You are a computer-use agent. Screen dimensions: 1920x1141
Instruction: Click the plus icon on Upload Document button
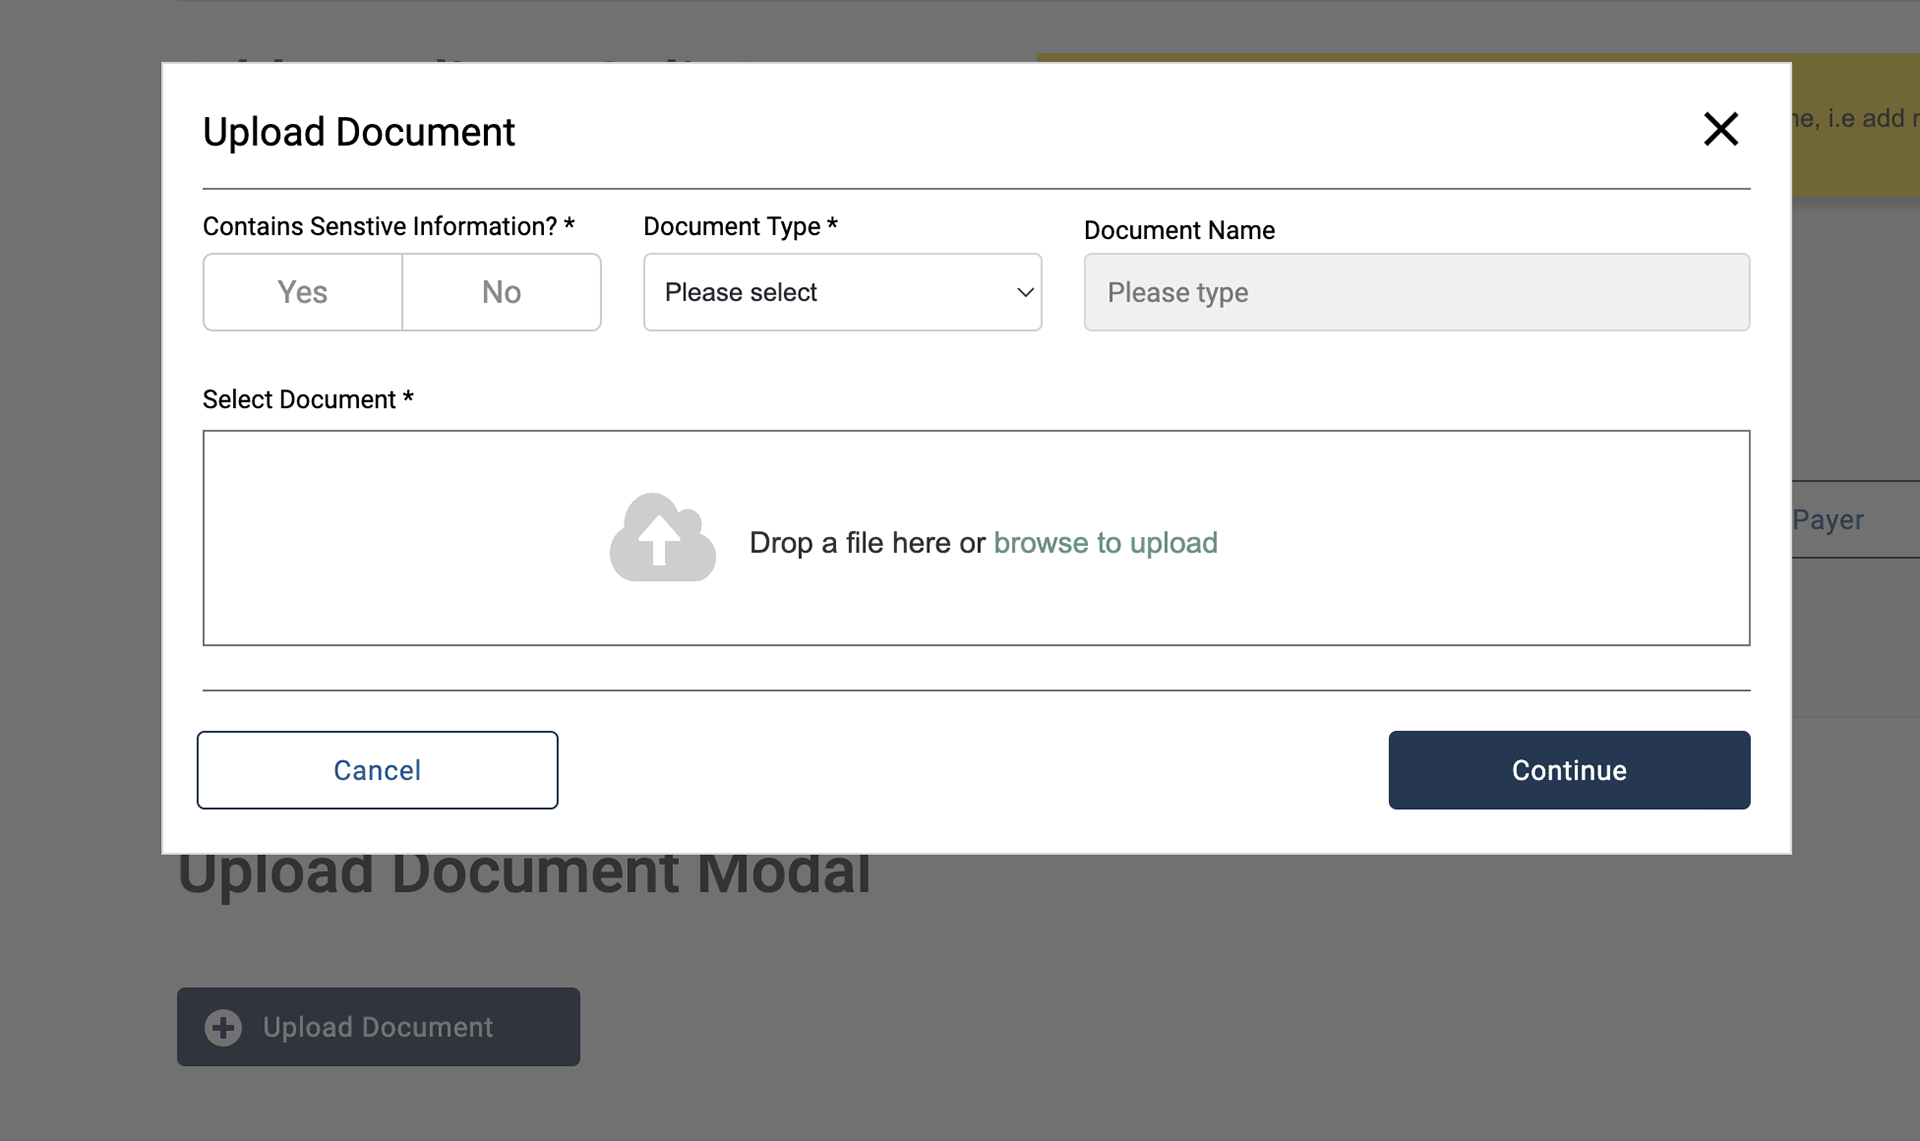[223, 1027]
